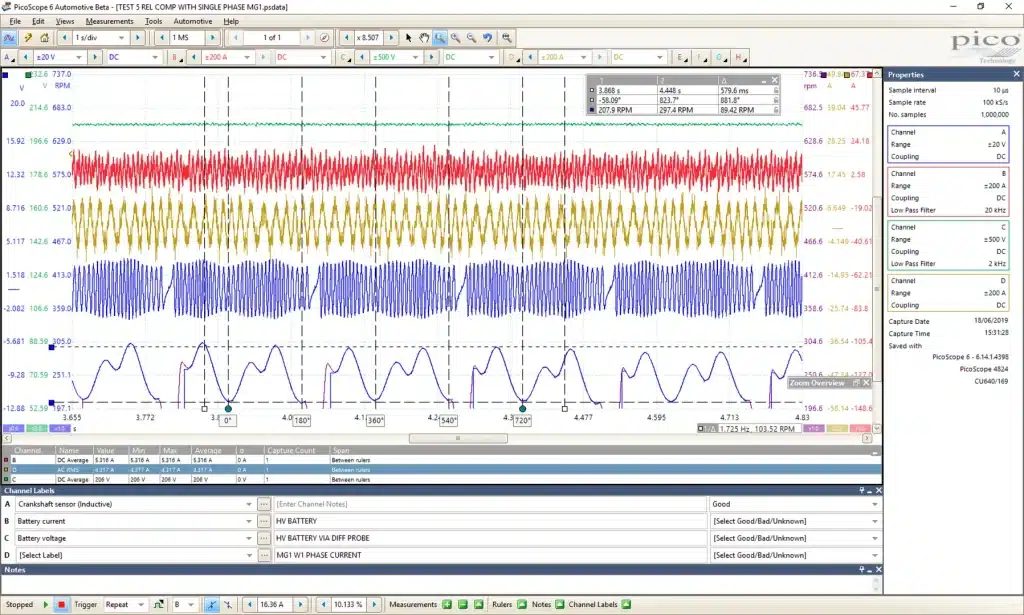
Task: Open Channel A options button
Action: 8,57
